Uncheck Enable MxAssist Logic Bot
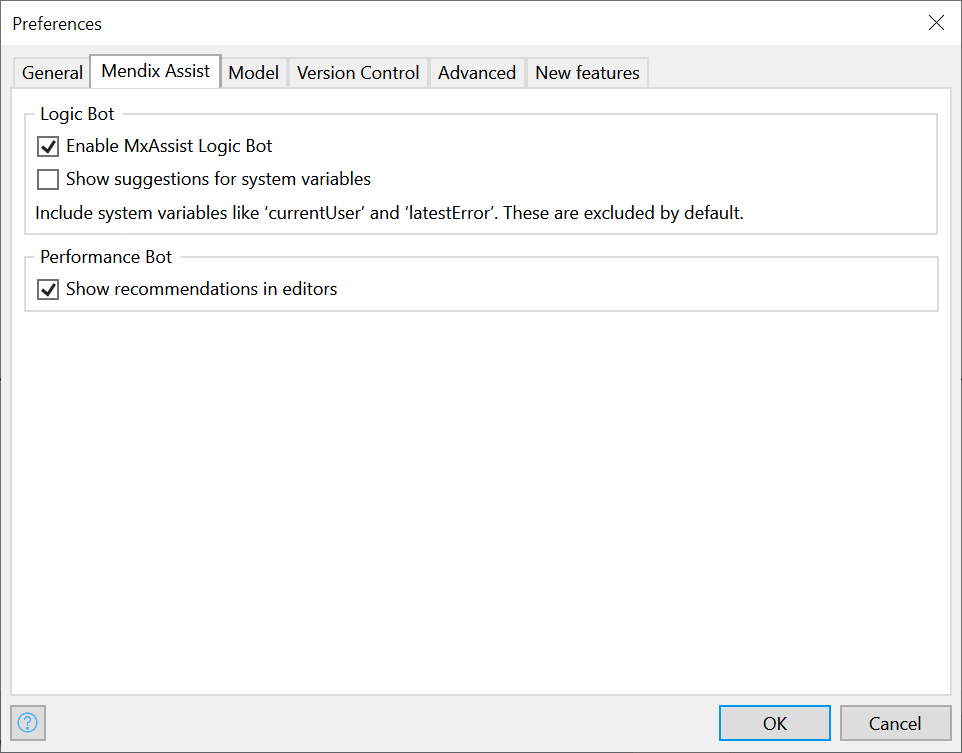 [x=48, y=146]
